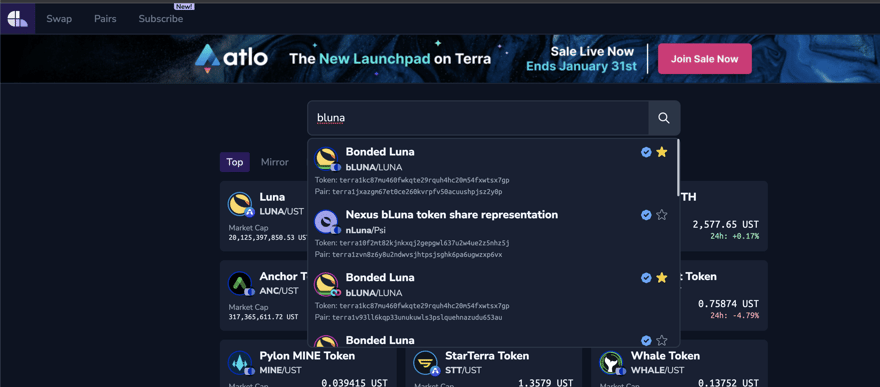Unfavorite Bonded Luna with pair terra1jxazgm

click(662, 152)
